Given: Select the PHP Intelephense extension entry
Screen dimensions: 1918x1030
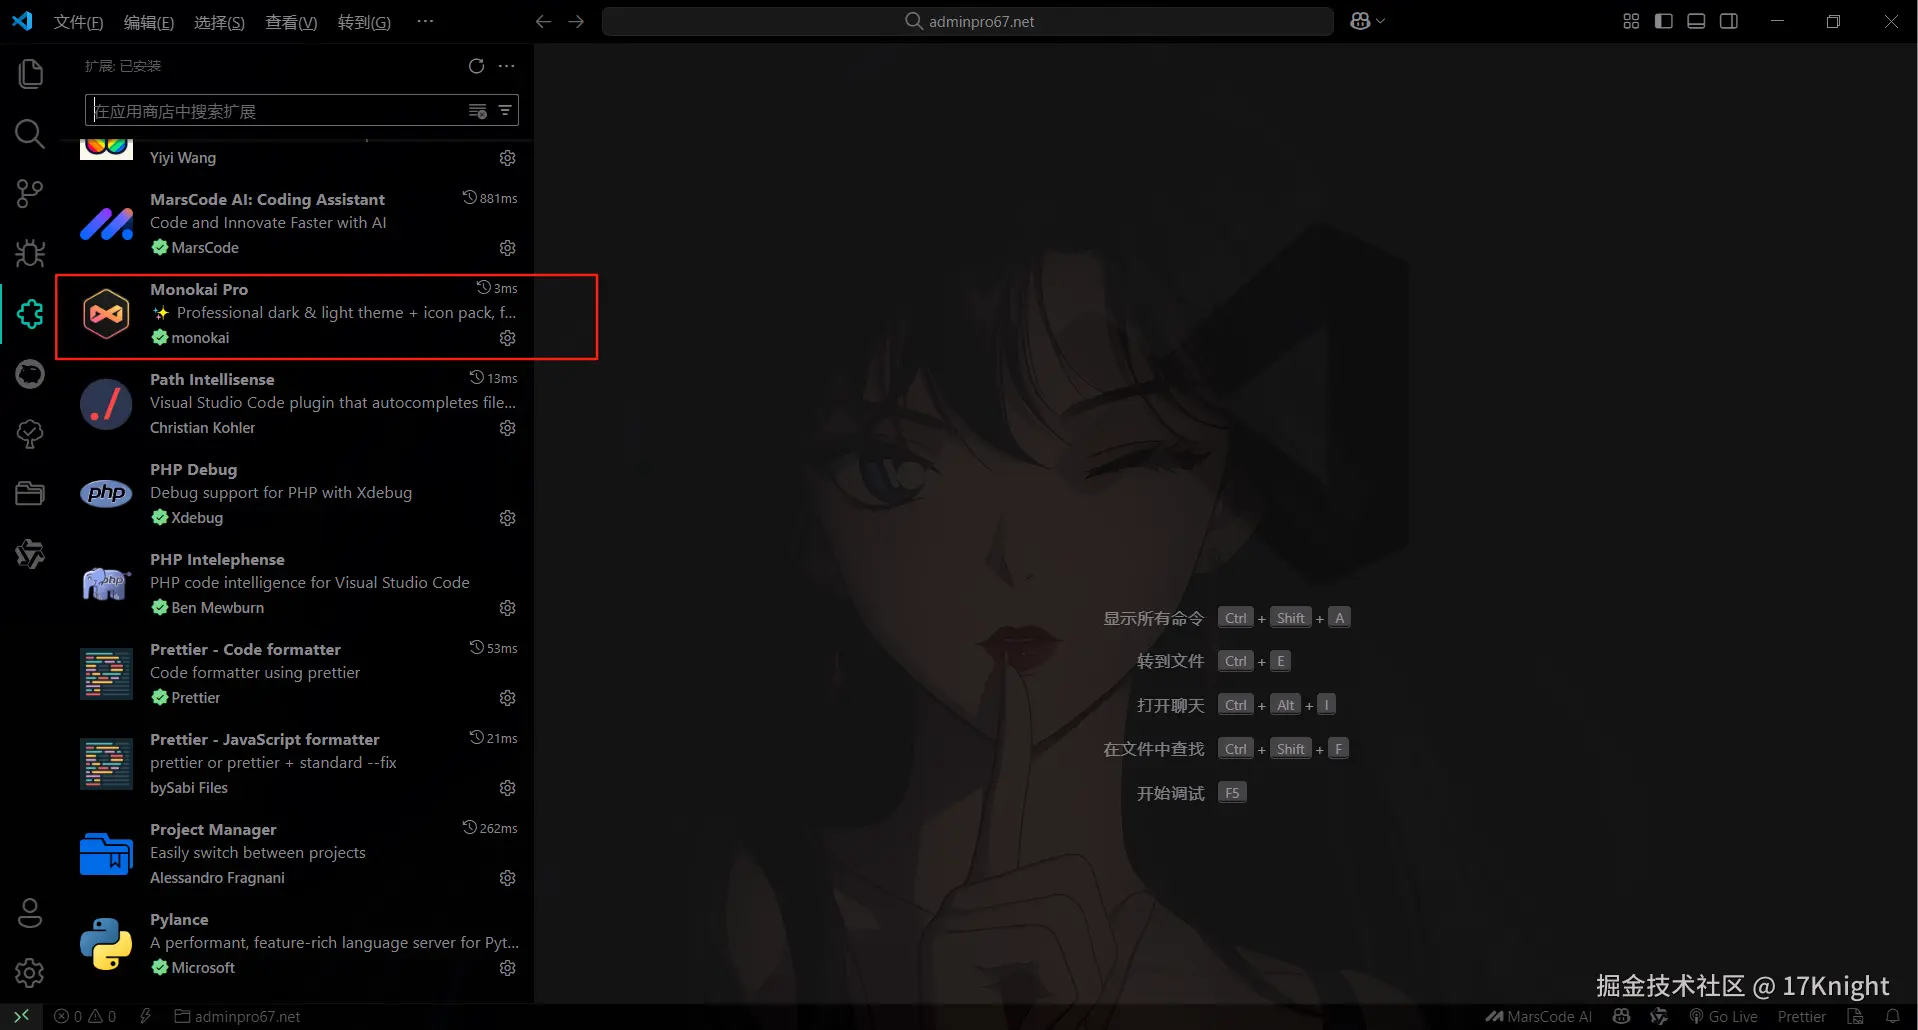Looking at the screenshot, I should [x=295, y=584].
